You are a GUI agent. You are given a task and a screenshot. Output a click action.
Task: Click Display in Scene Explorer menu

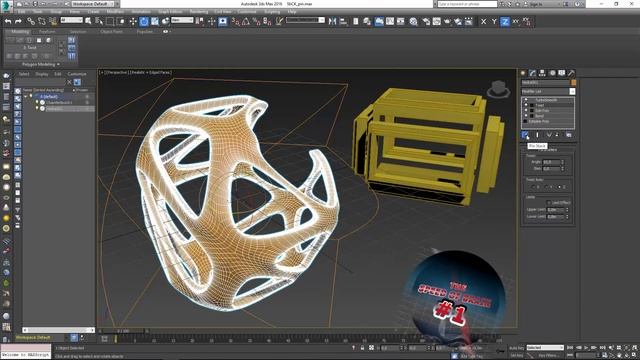[x=42, y=74]
